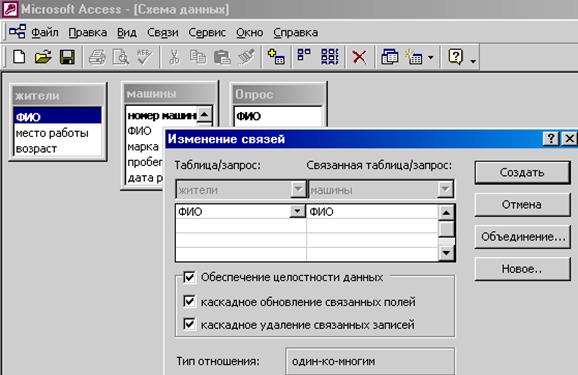The image size is (578, 375).
Task: Open the Вид menu
Action: [127, 32]
